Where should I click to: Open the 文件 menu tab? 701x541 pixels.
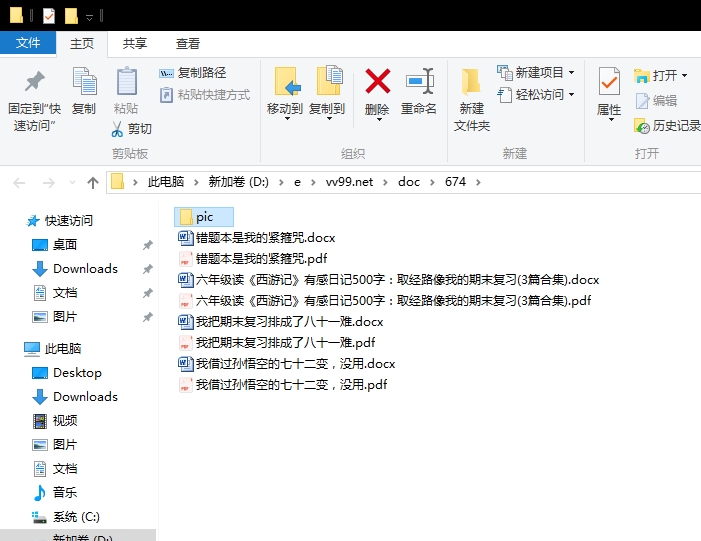(x=28, y=43)
